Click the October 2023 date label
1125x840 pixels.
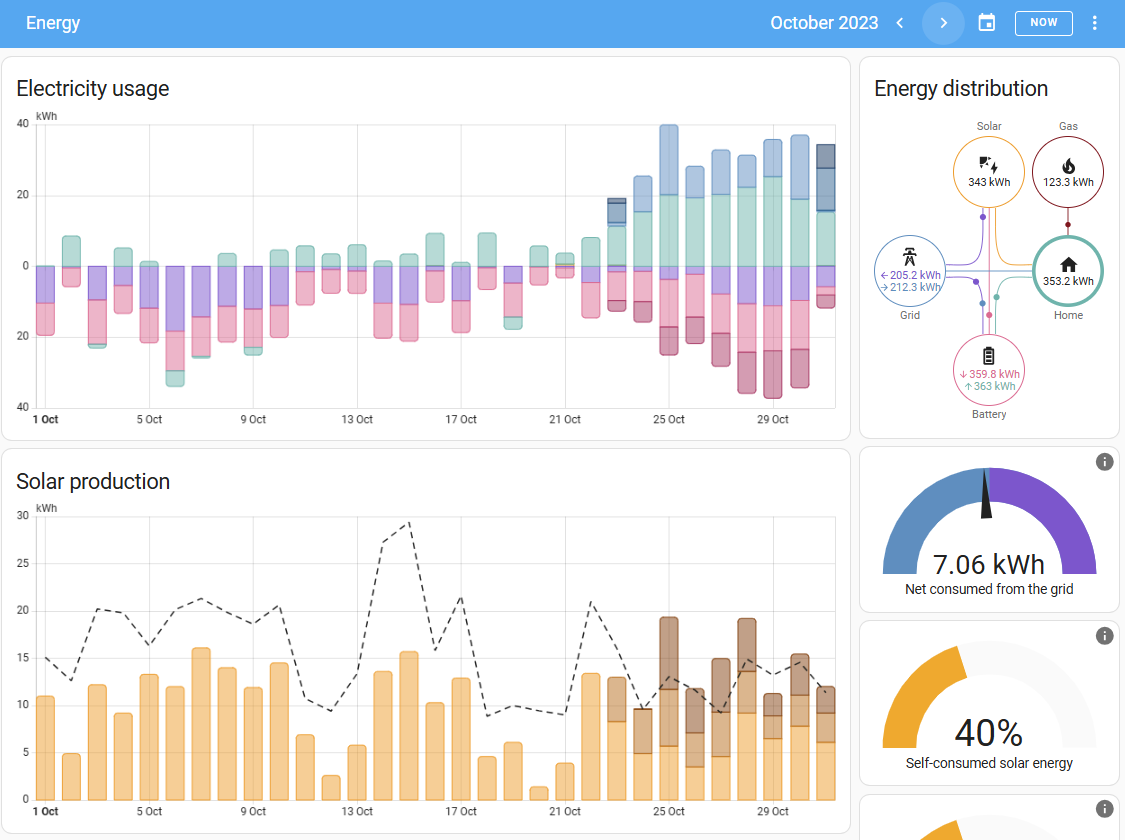pos(824,23)
